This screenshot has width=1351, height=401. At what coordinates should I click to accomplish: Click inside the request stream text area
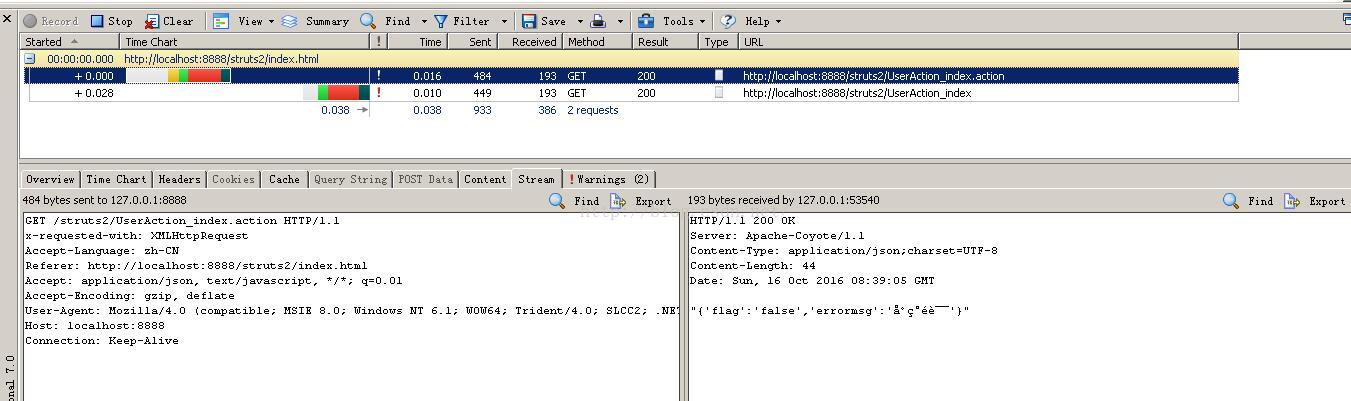(x=350, y=306)
